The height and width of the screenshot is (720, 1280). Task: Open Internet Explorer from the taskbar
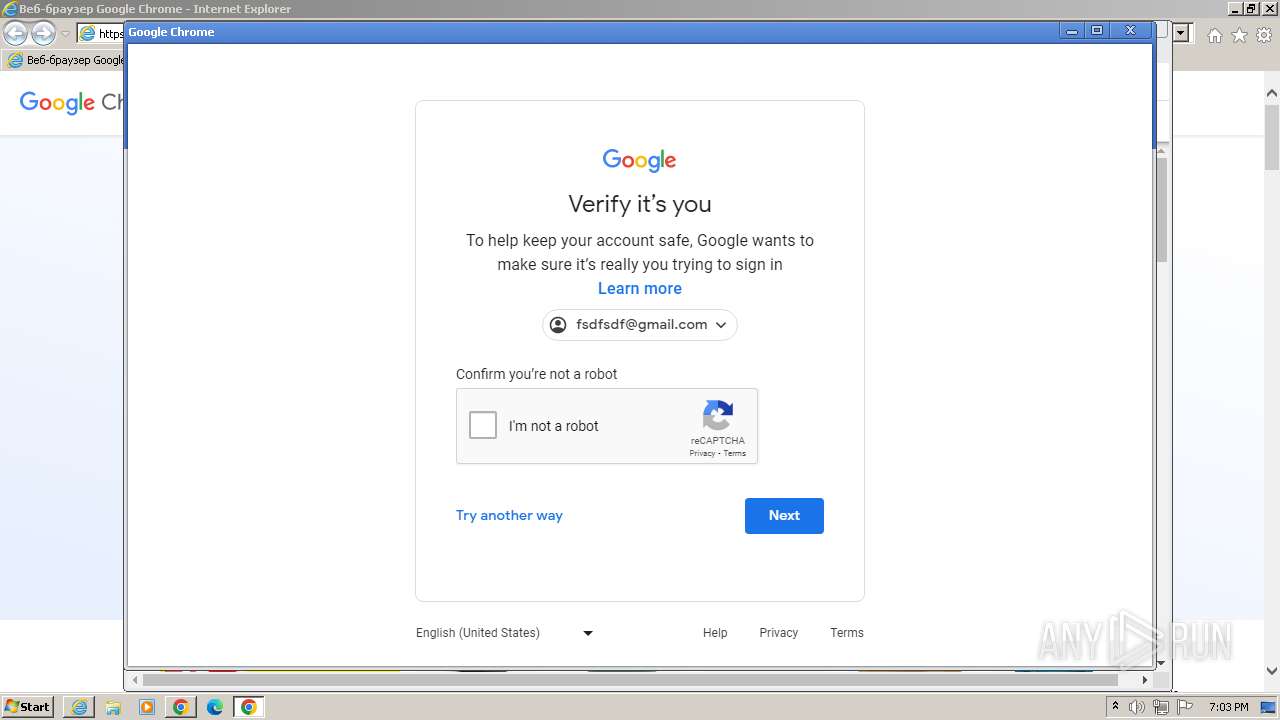click(79, 707)
